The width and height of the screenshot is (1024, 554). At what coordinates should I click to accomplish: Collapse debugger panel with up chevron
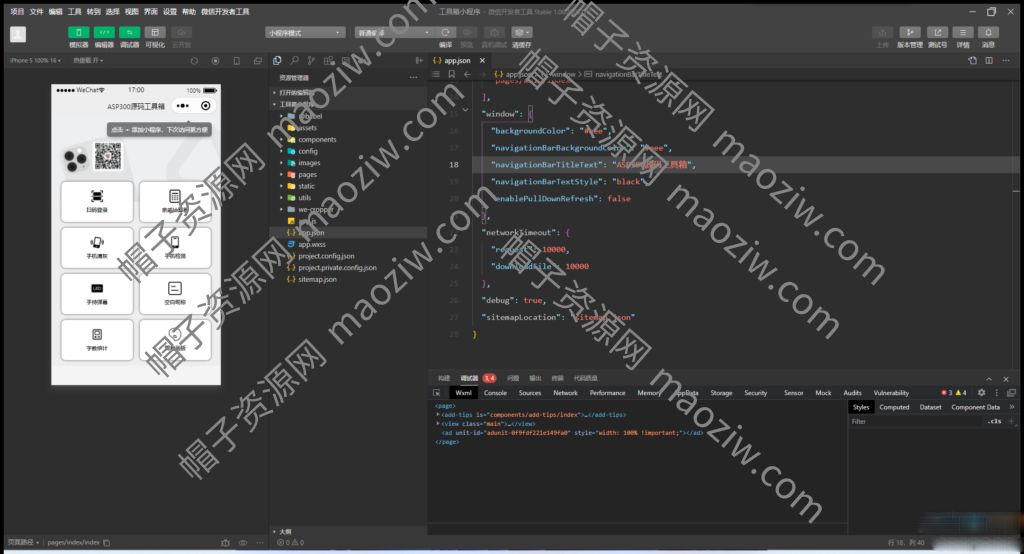tap(989, 379)
